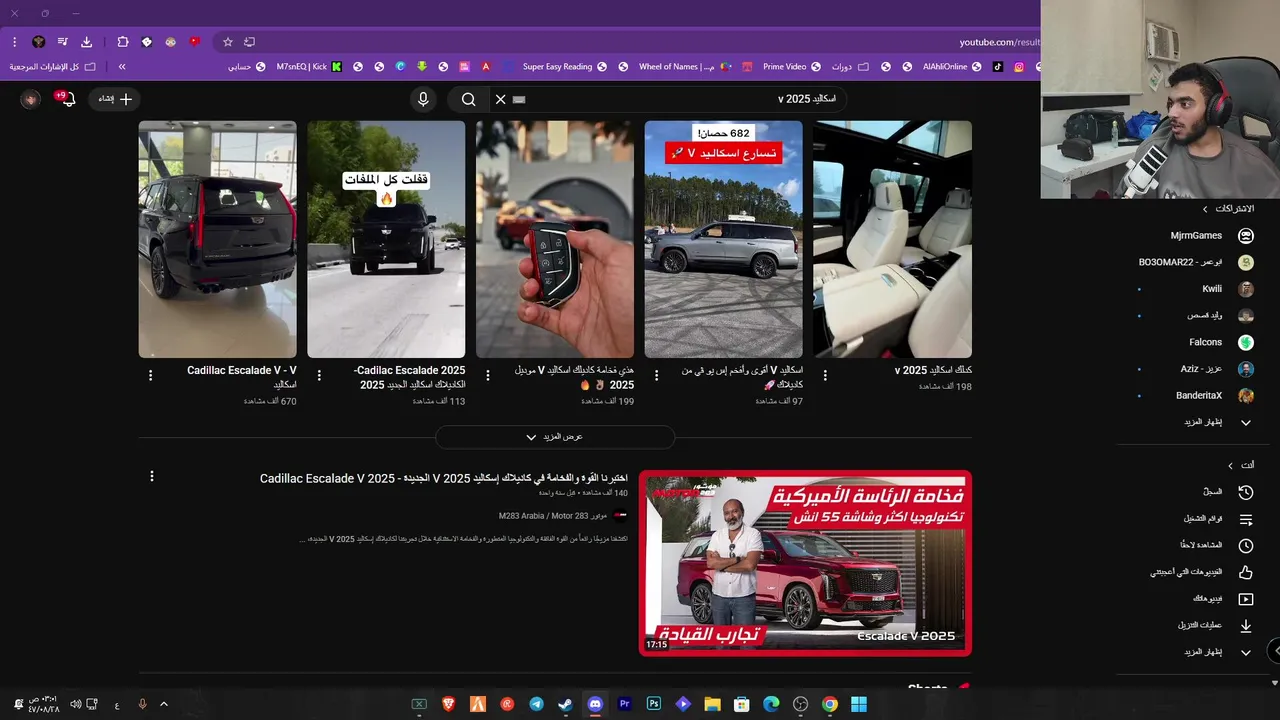Viewport: 1280px width, 720px height.
Task: Open the دورات bookmarks folder
Action: coord(850,67)
